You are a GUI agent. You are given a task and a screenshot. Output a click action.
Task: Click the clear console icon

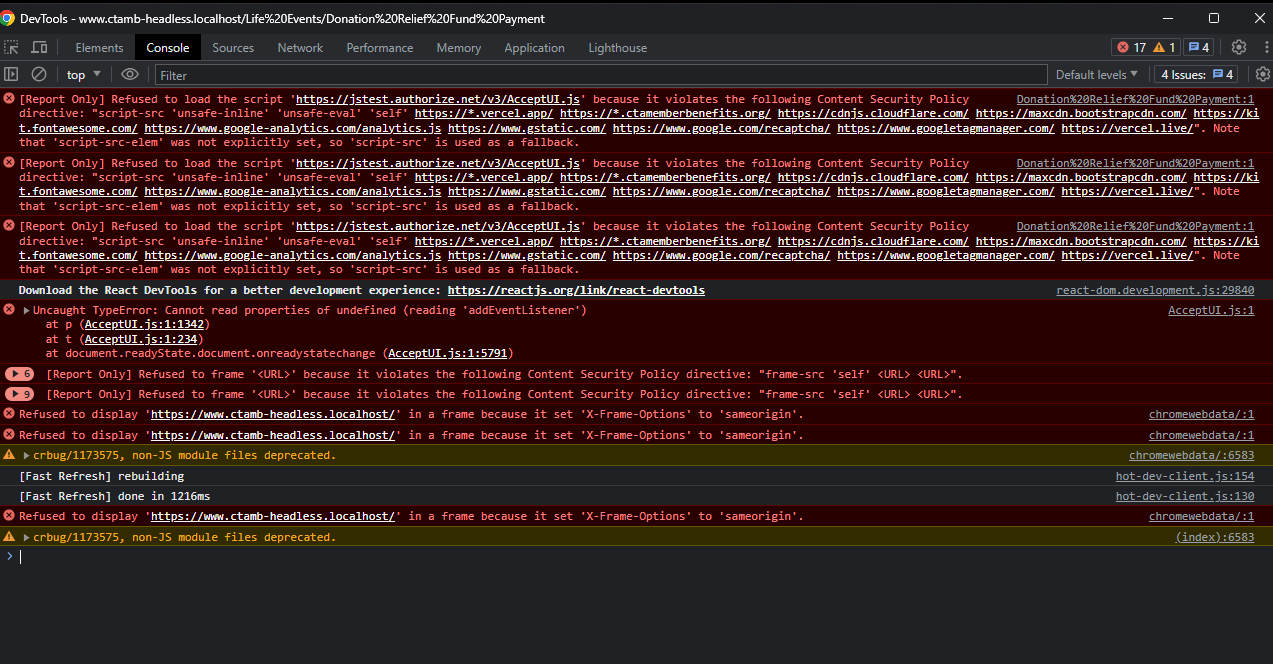[x=39, y=74]
